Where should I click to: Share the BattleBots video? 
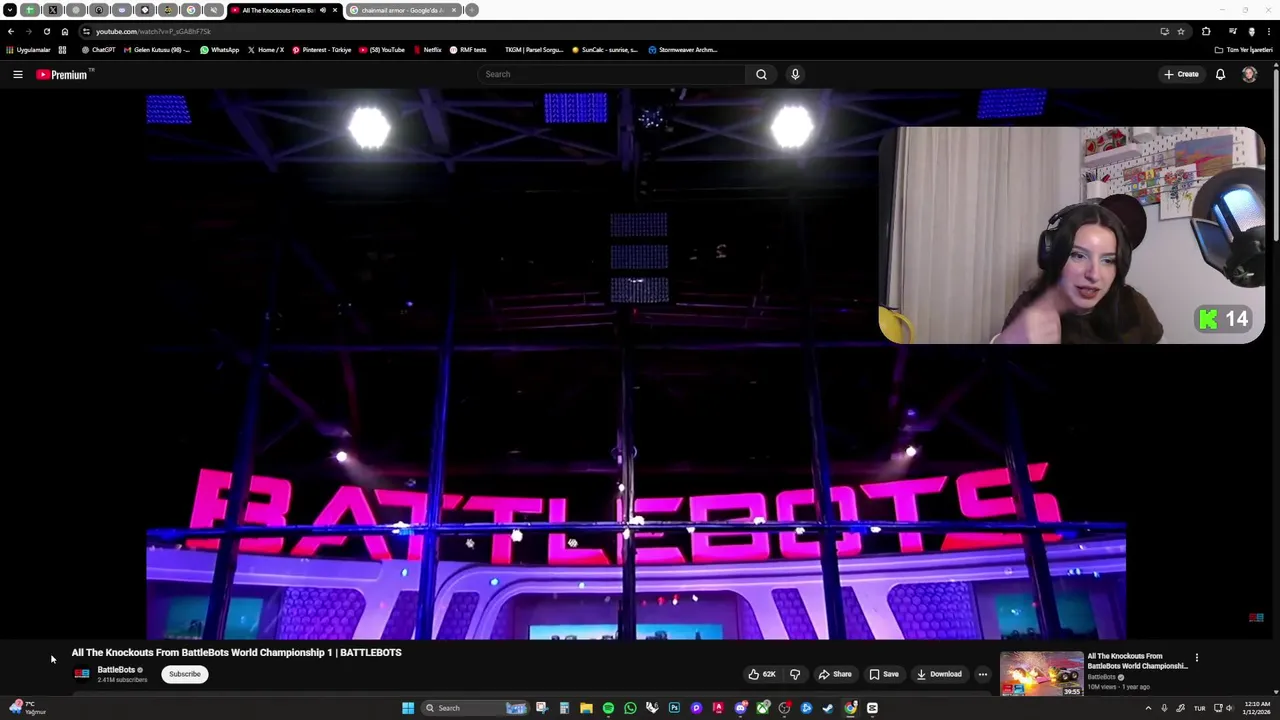tap(835, 674)
